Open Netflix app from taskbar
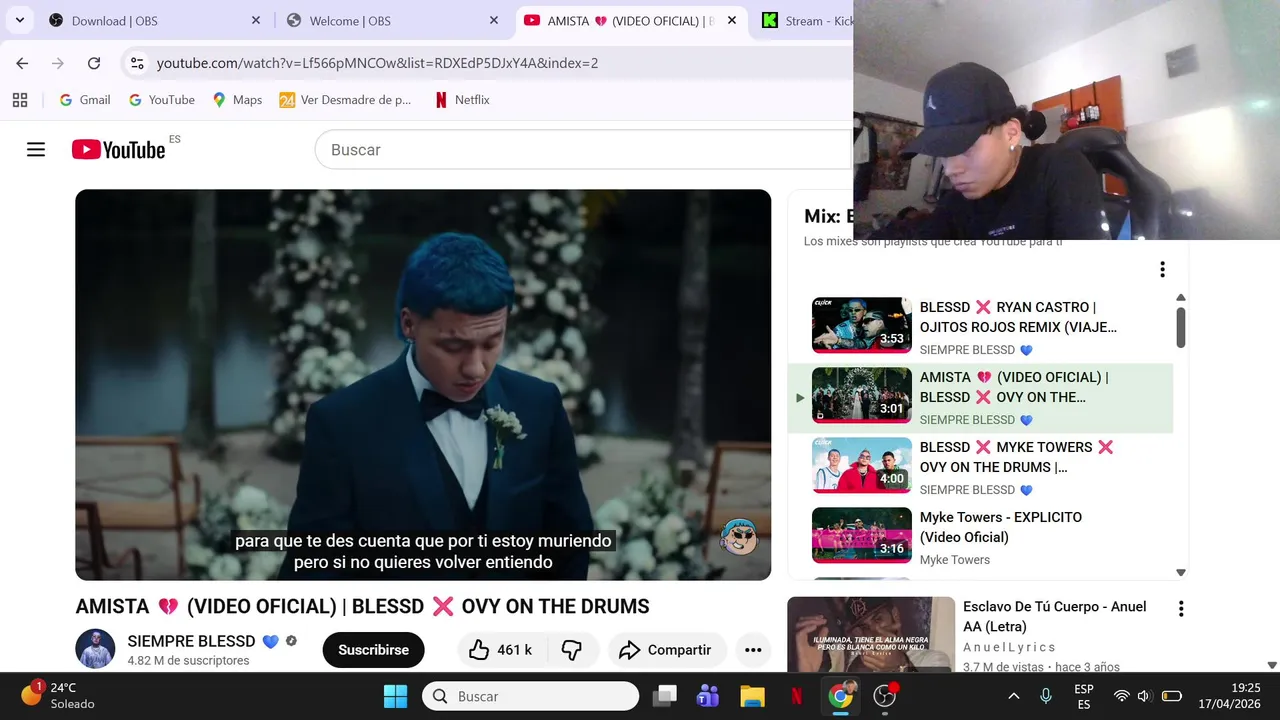1280x720 pixels. click(796, 696)
